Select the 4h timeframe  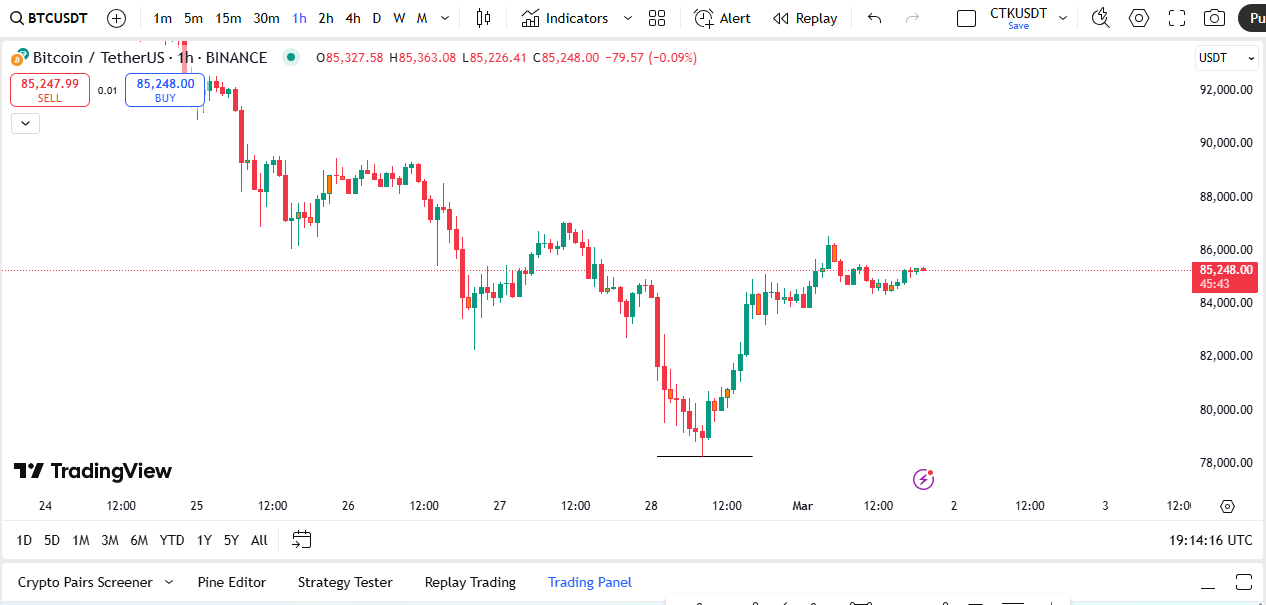pos(353,18)
